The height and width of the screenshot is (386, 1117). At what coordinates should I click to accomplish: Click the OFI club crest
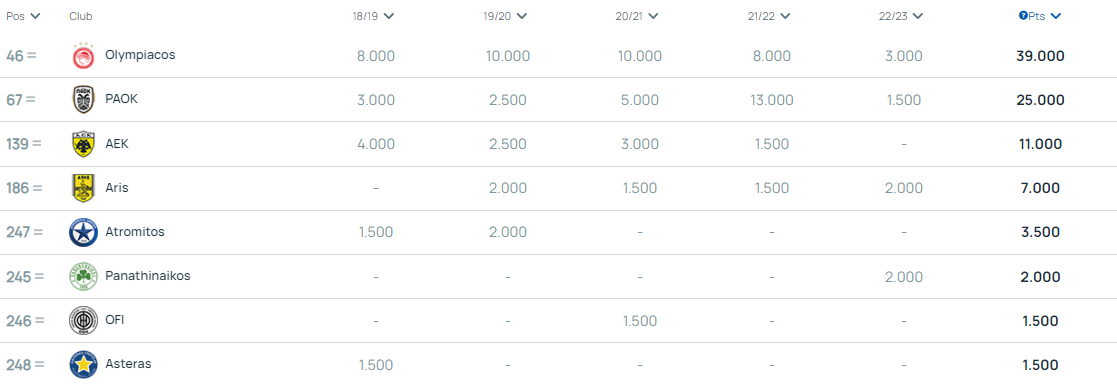pyautogui.click(x=83, y=320)
